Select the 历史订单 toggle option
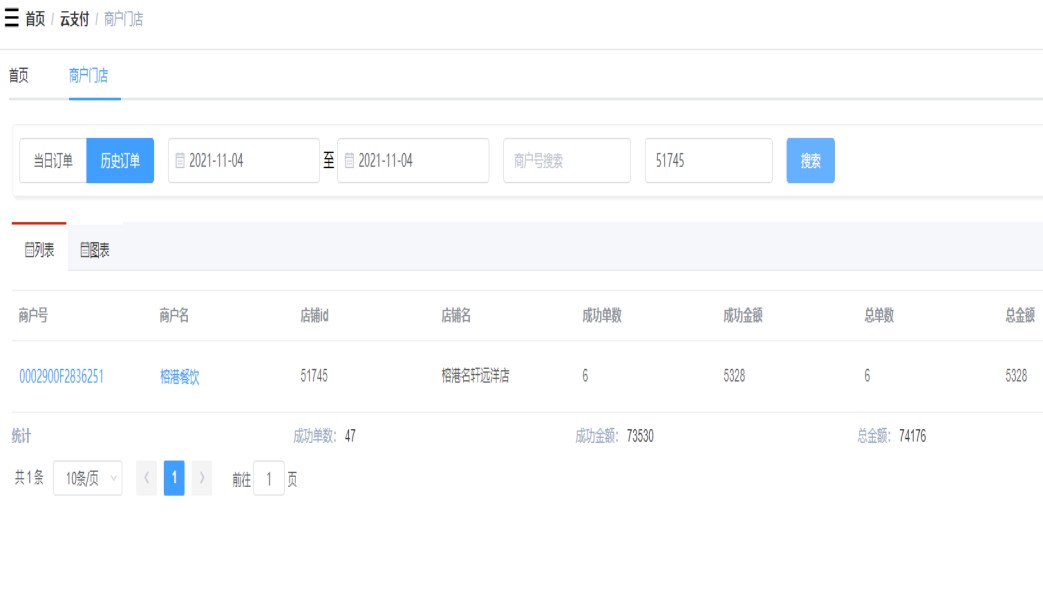The height and width of the screenshot is (605, 1043). click(x=120, y=161)
